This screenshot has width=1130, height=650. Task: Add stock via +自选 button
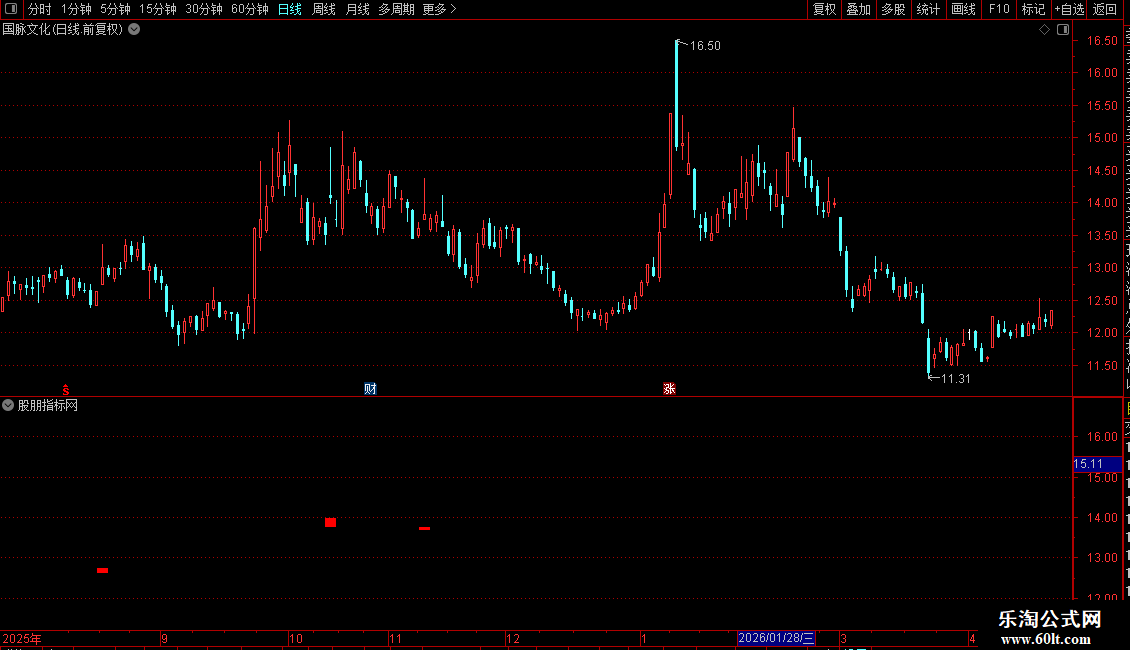pyautogui.click(x=1069, y=9)
